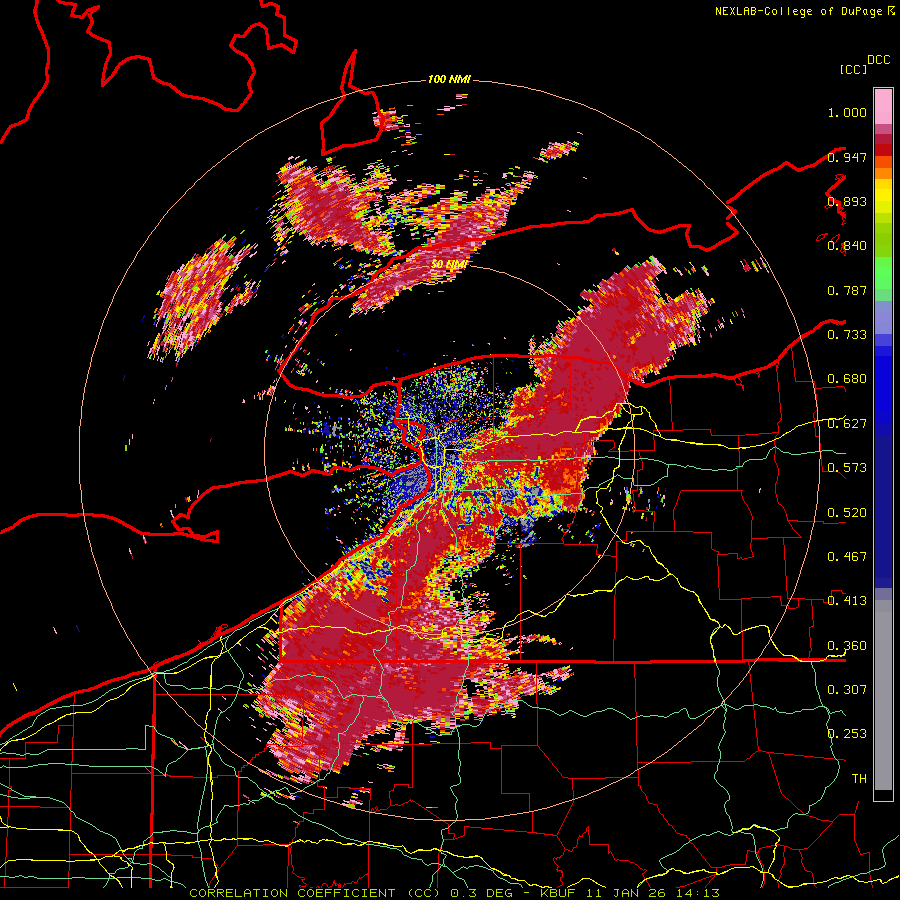Click the 0.680 legend value
Screen dimensions: 900x900
[x=847, y=379]
